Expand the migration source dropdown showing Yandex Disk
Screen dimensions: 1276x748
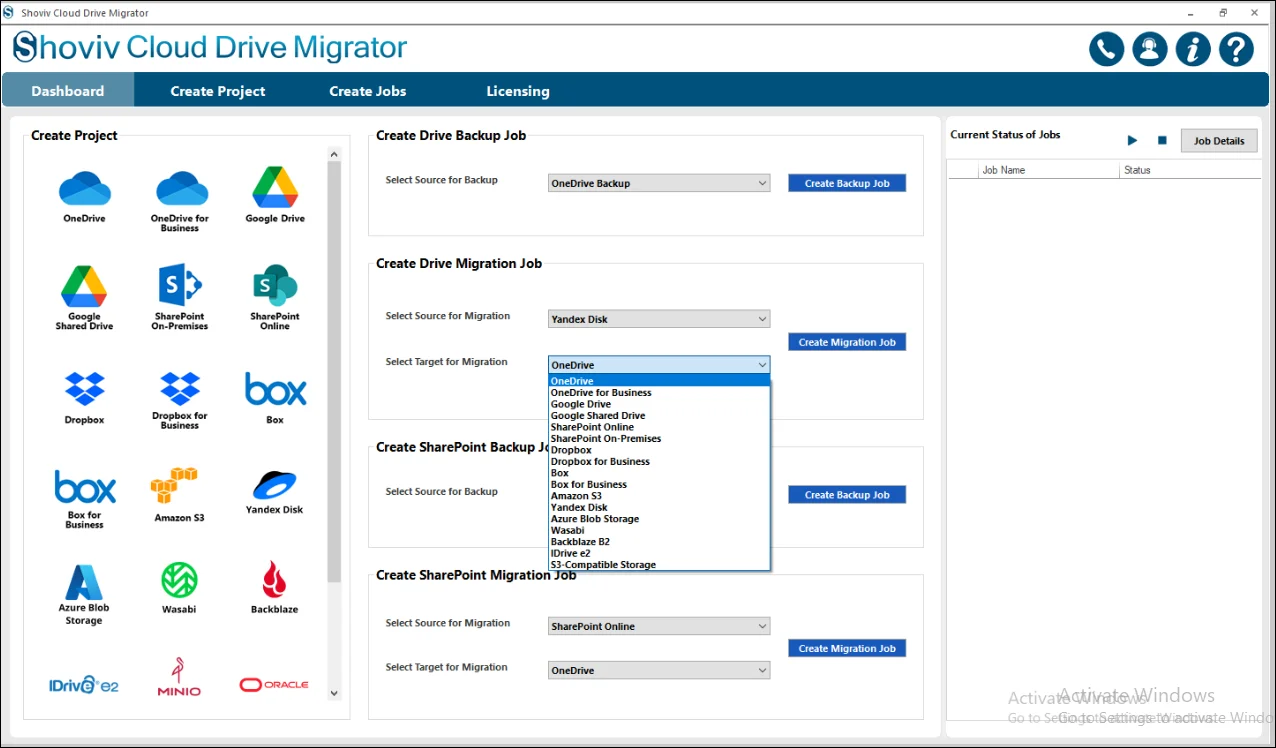pyautogui.click(x=659, y=319)
